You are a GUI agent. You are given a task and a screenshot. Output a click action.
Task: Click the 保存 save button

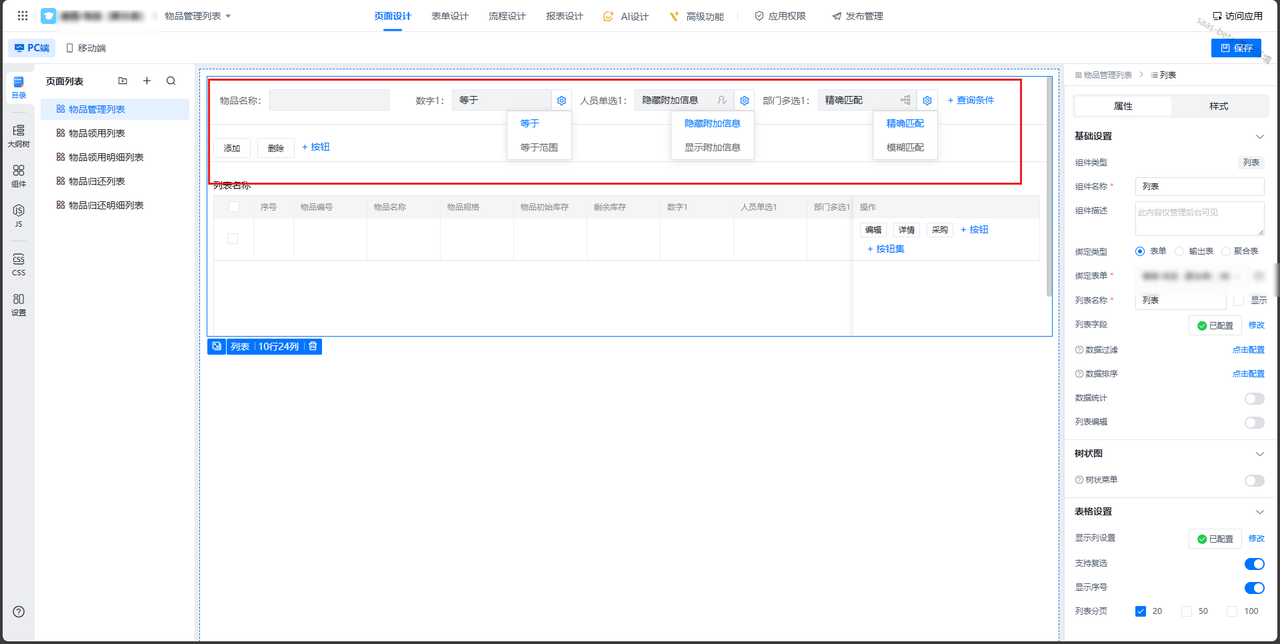click(1236, 48)
